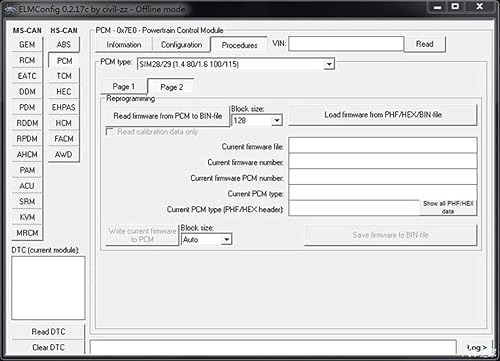Click the Current PCM type field

[383, 192]
